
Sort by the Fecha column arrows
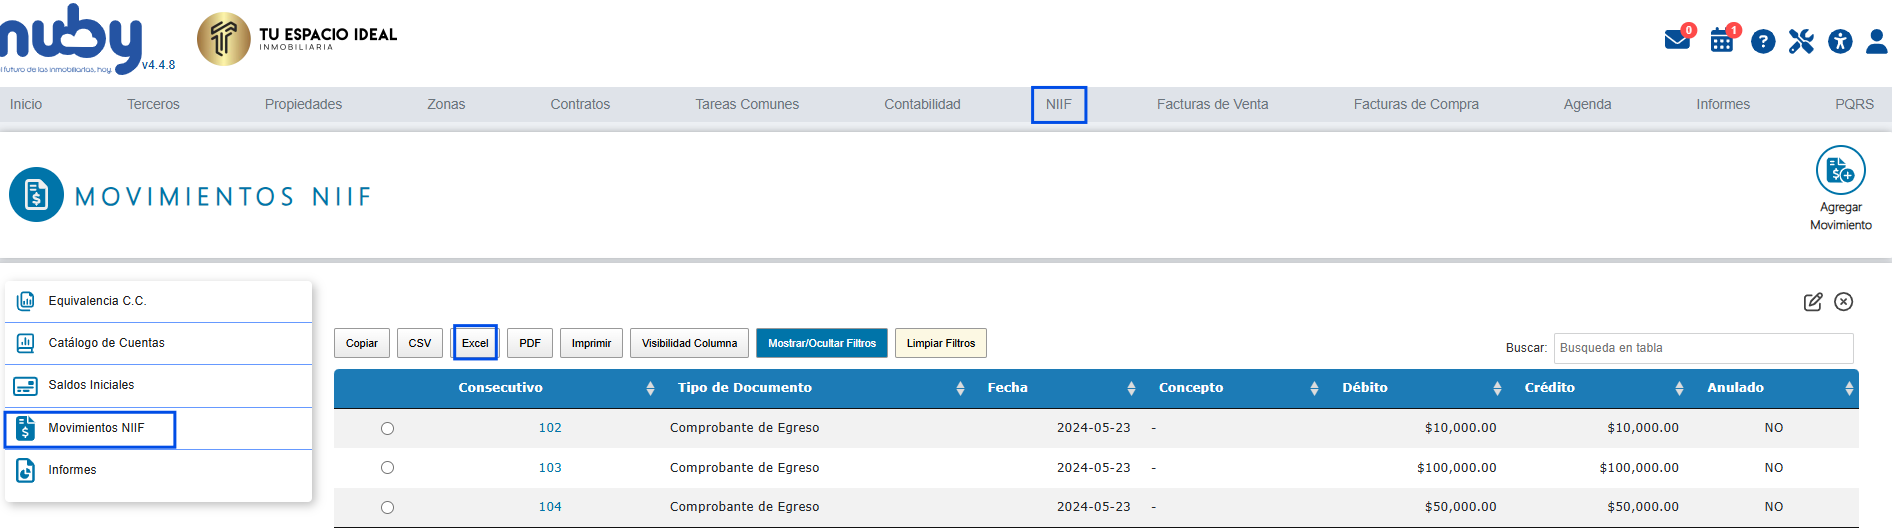pyautogui.click(x=1131, y=388)
